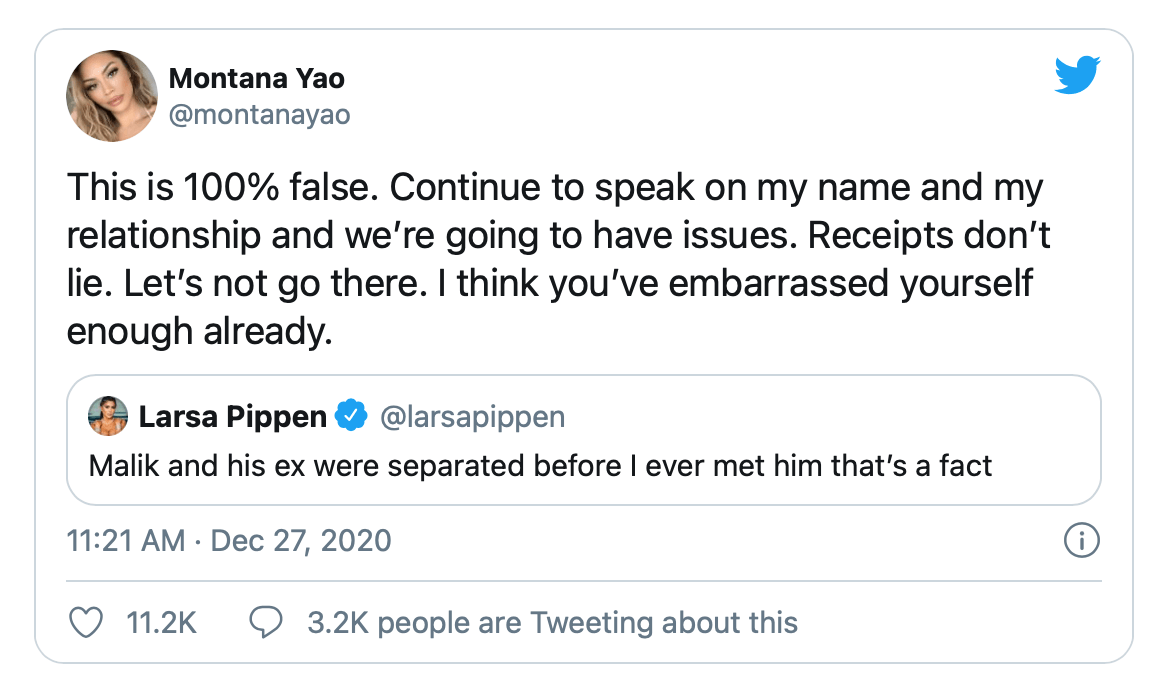Click the heart like icon

coord(86,623)
